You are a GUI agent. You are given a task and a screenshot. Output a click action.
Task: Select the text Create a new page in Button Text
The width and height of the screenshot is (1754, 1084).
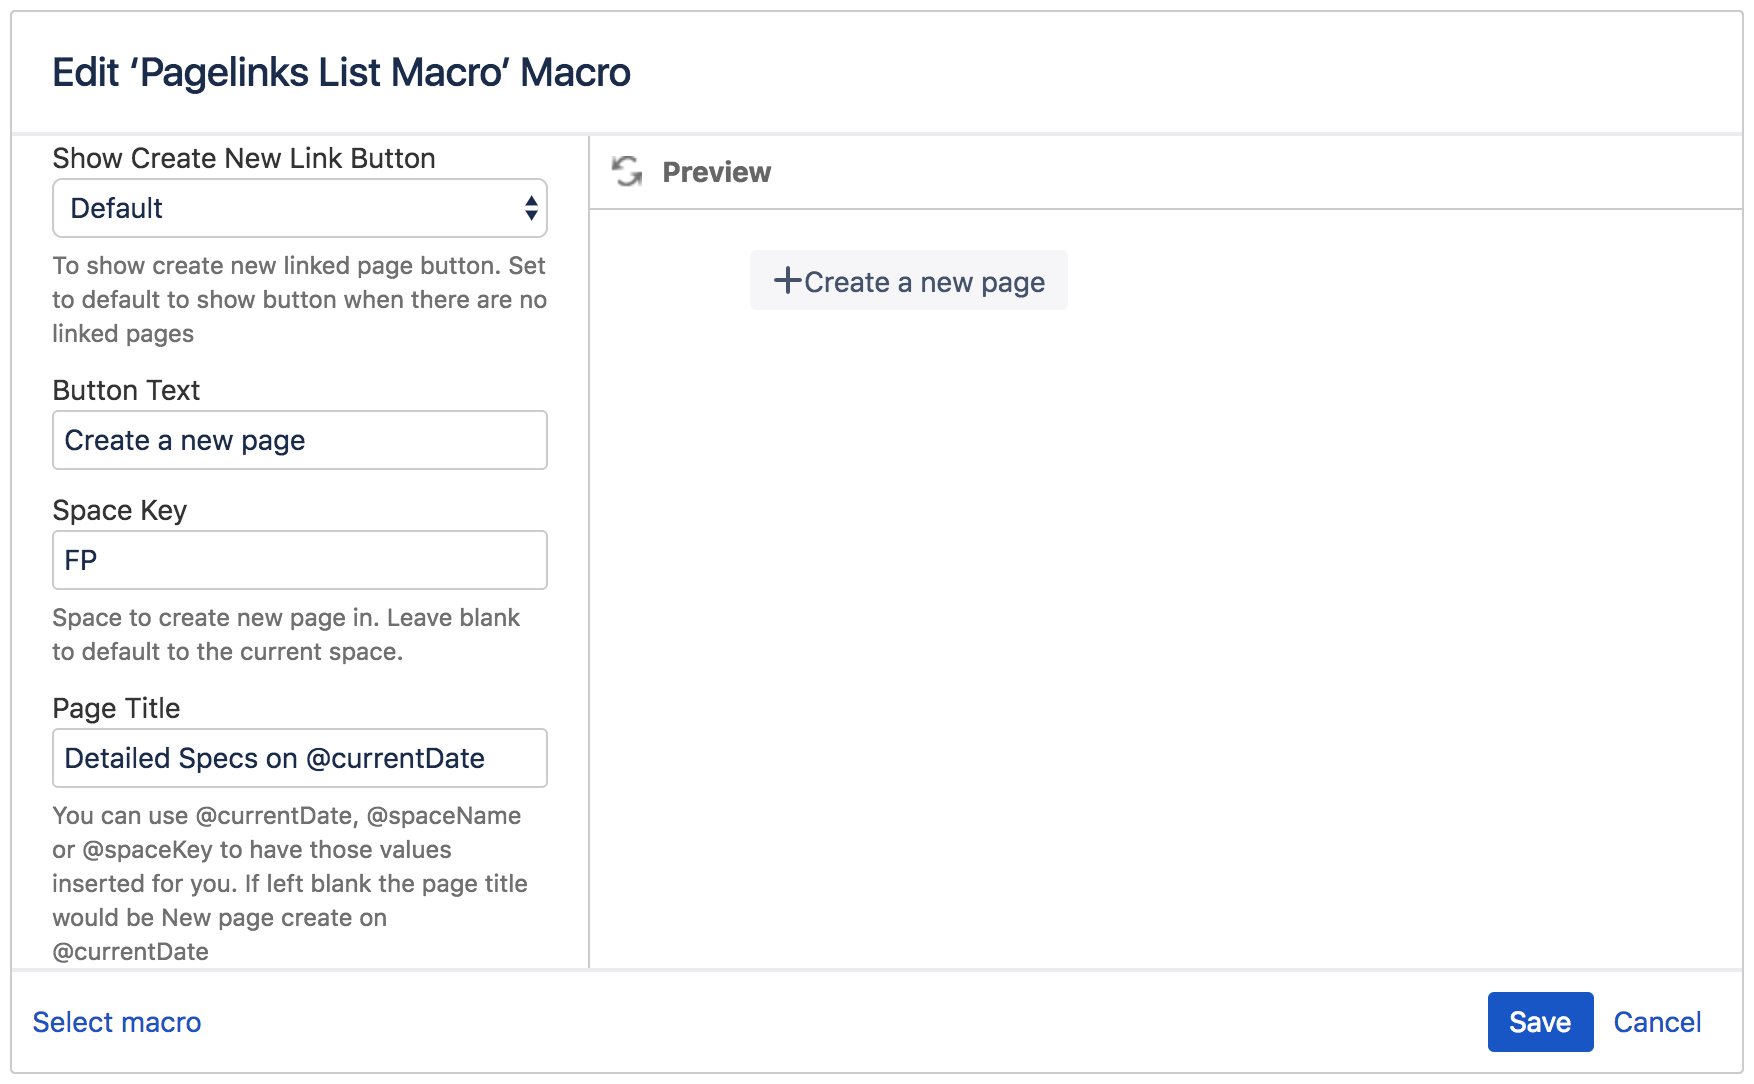pos(185,440)
